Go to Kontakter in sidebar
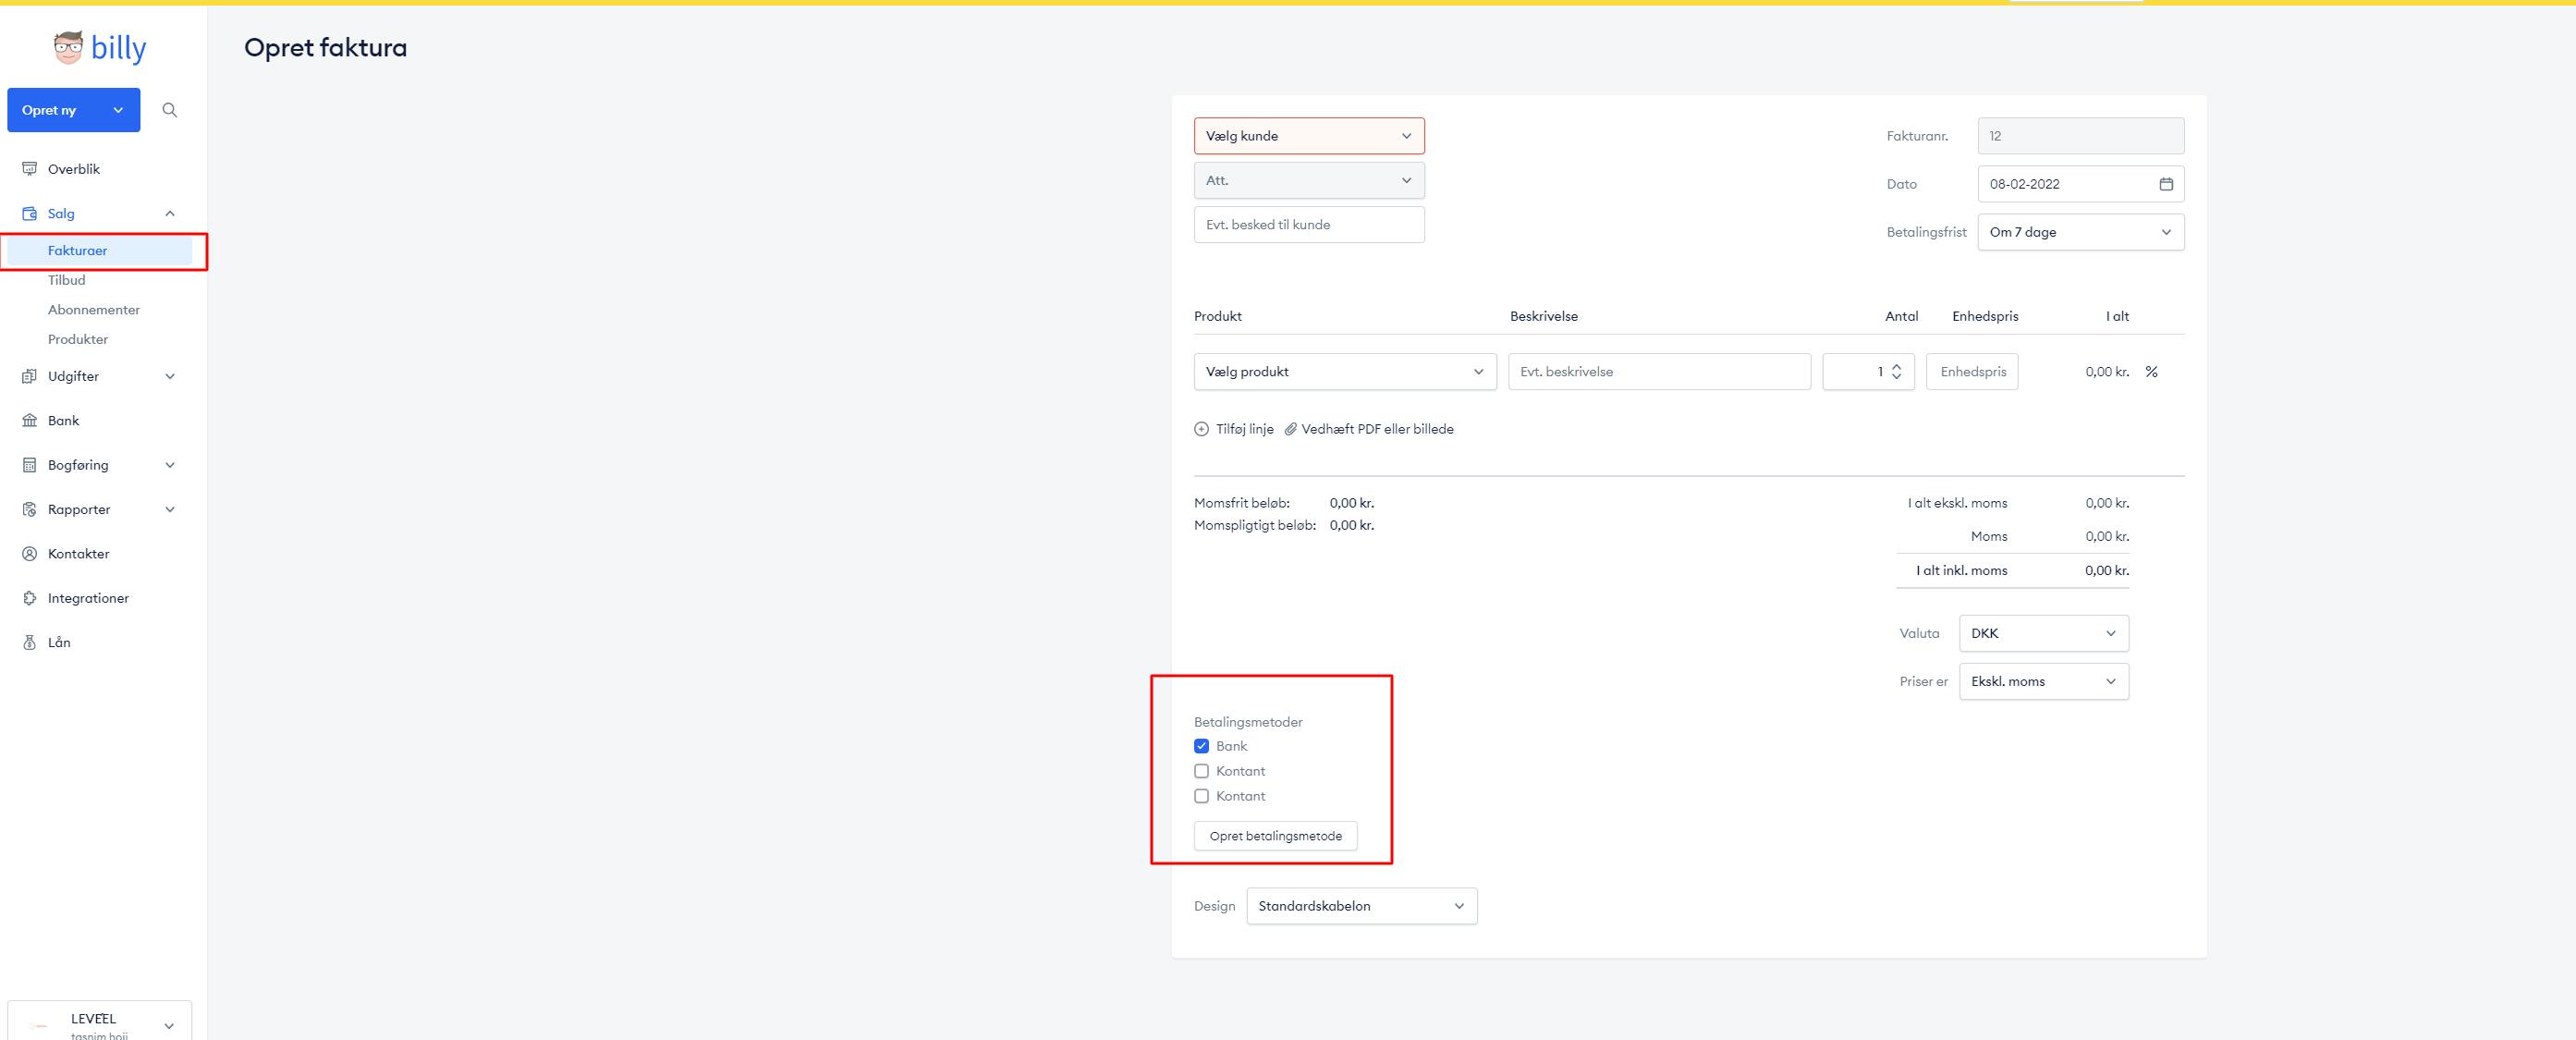Screen dimensions: 2576x1040 [x=79, y=553]
